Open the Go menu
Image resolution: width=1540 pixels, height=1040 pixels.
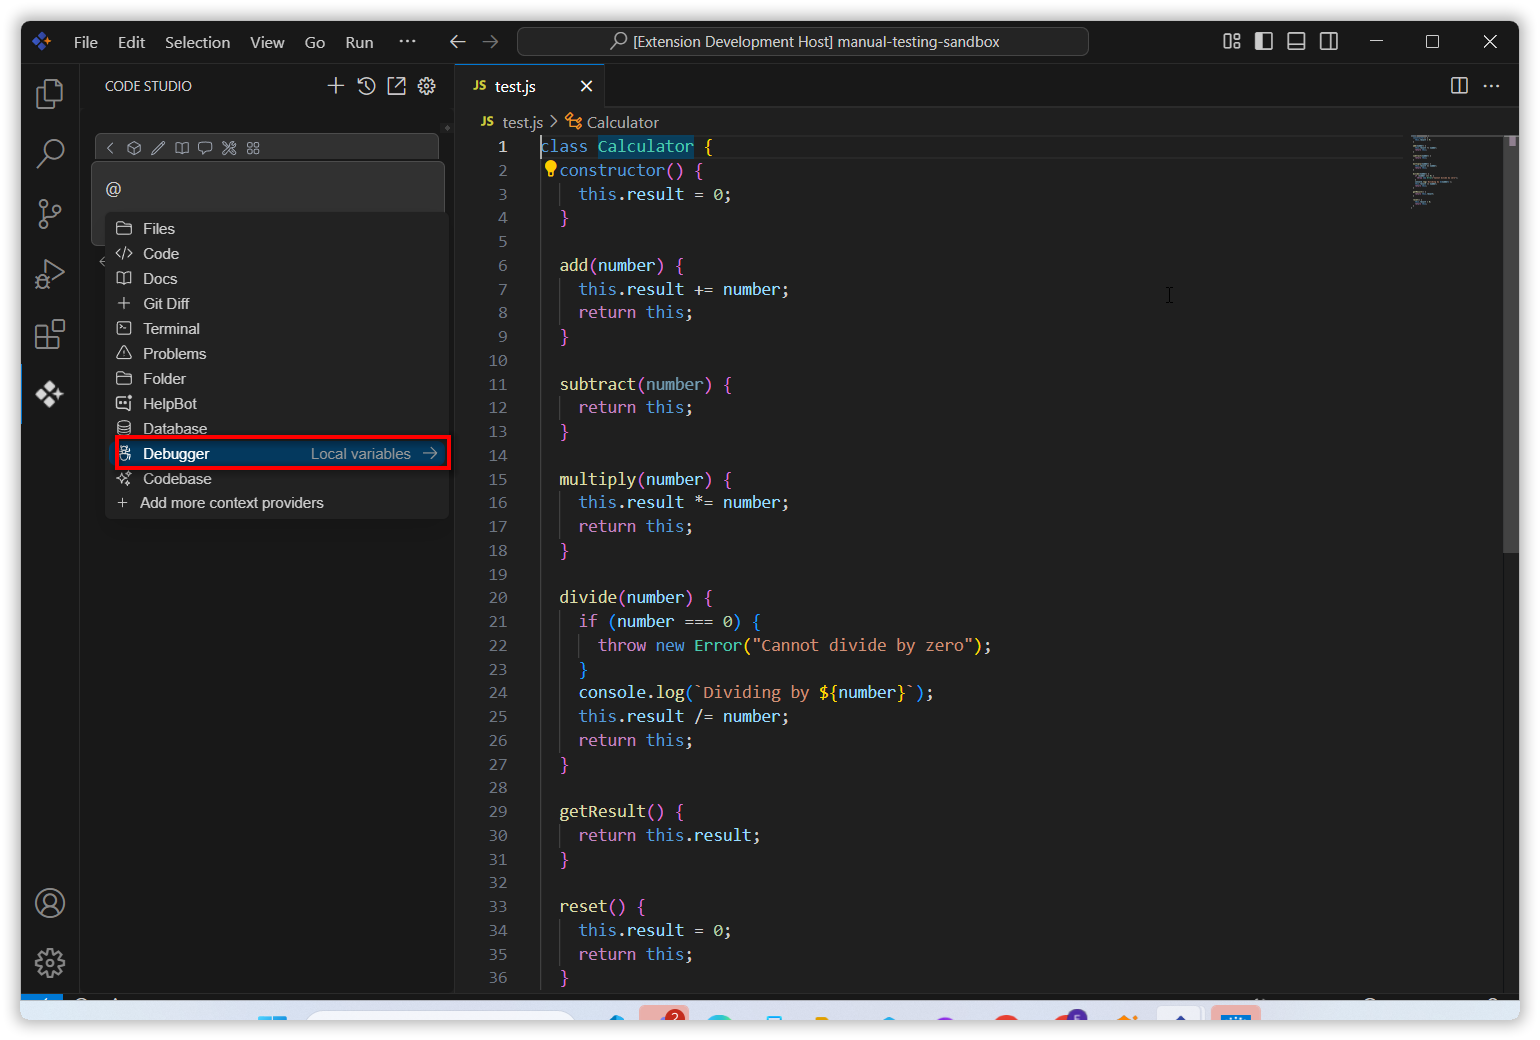point(315,42)
